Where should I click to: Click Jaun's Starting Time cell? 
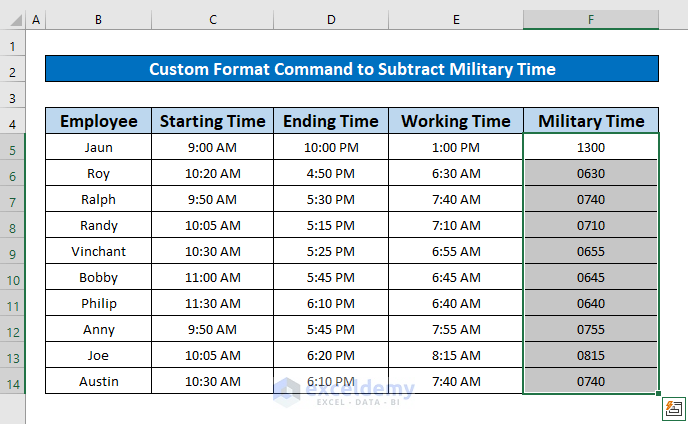[x=212, y=148]
